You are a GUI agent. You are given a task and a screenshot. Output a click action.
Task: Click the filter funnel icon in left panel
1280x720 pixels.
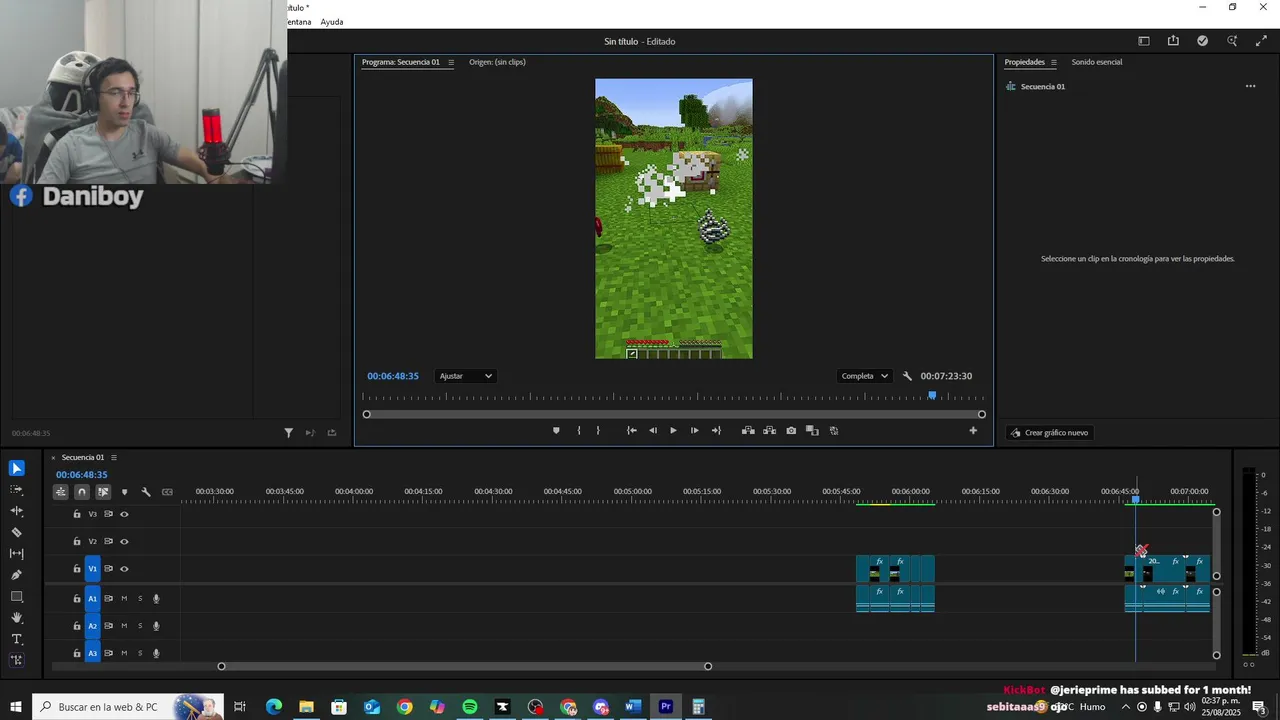(288, 433)
